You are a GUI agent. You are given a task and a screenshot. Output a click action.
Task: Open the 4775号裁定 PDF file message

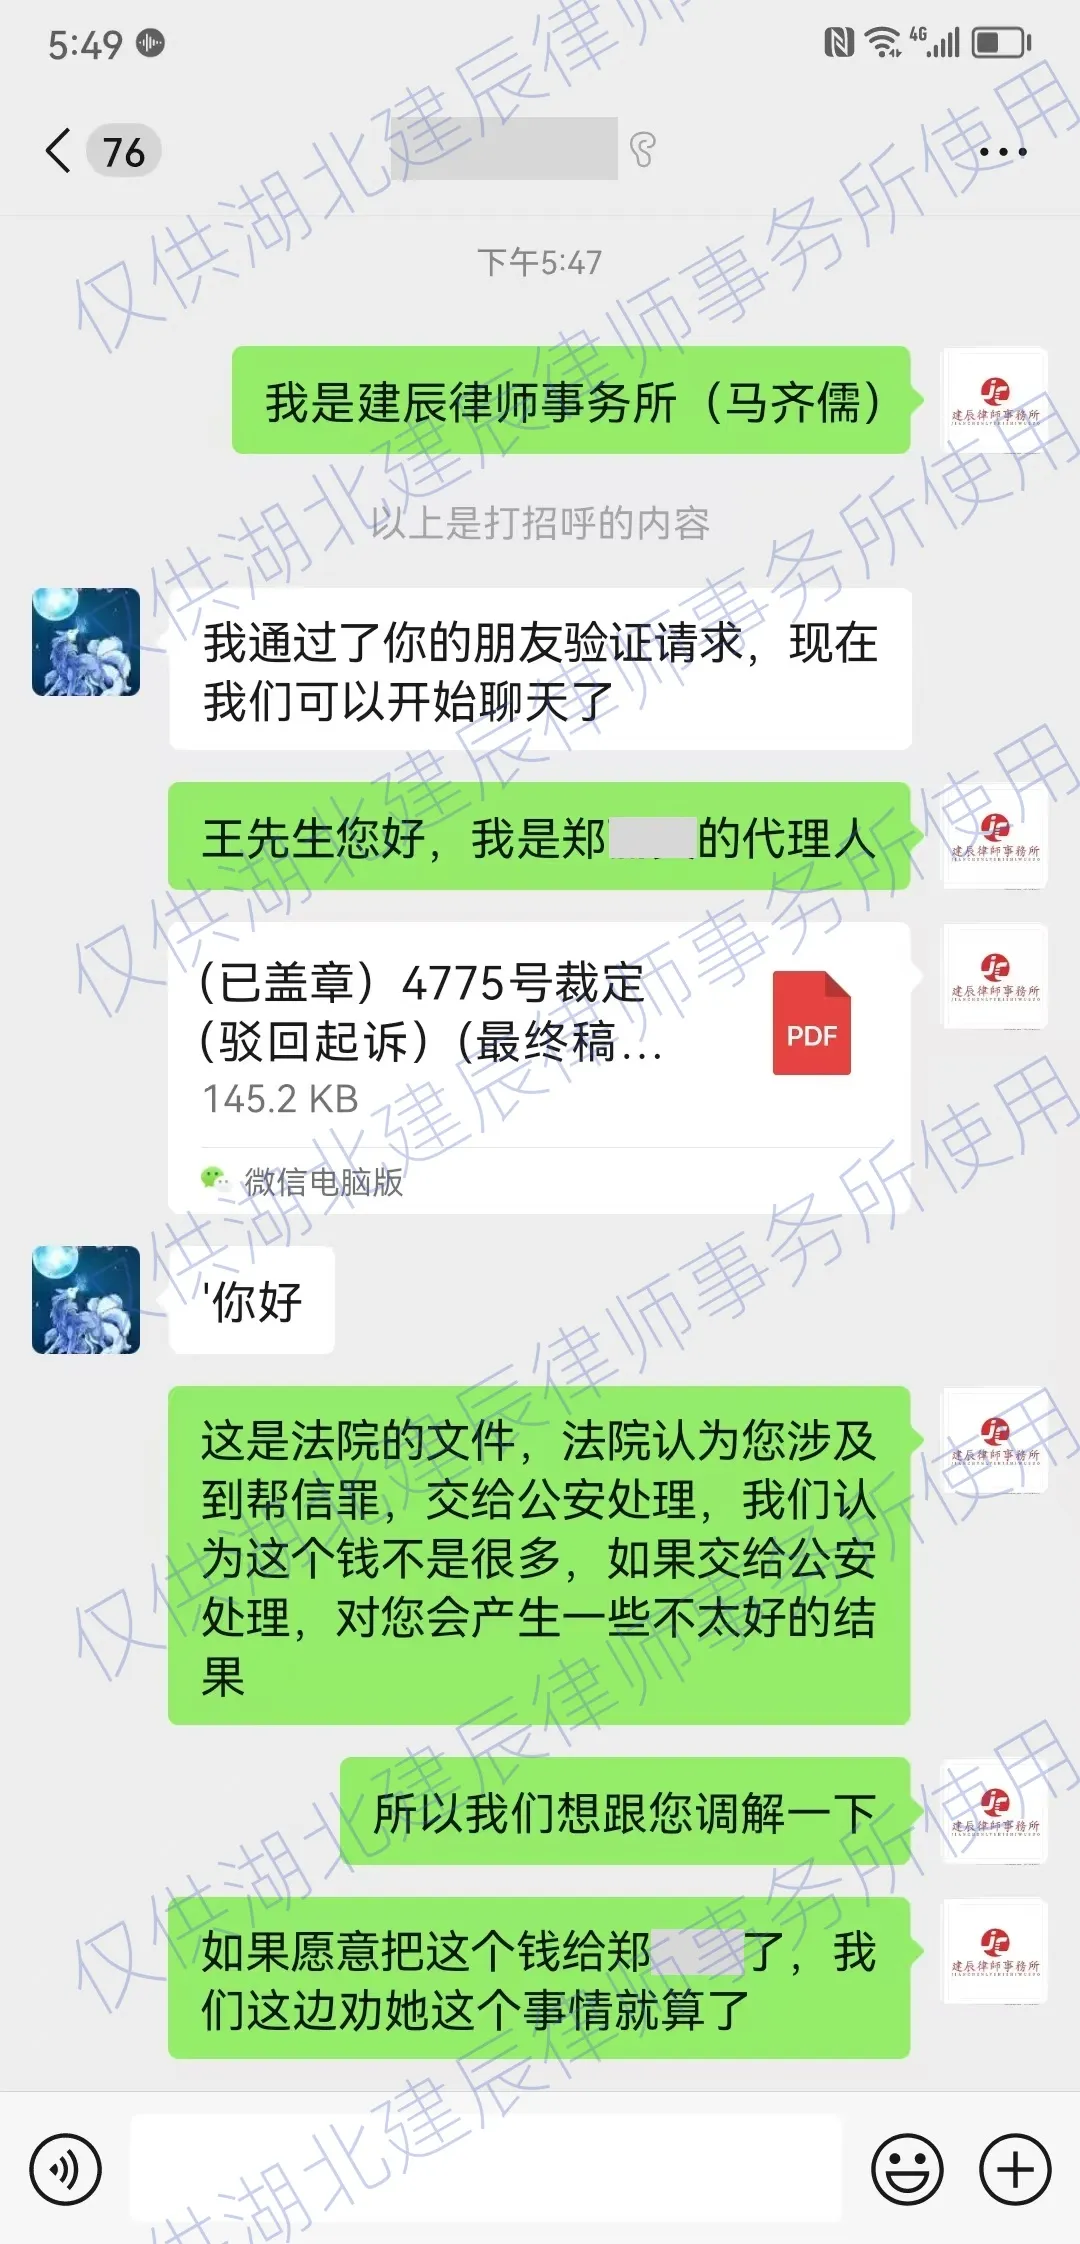pyautogui.click(x=539, y=1068)
